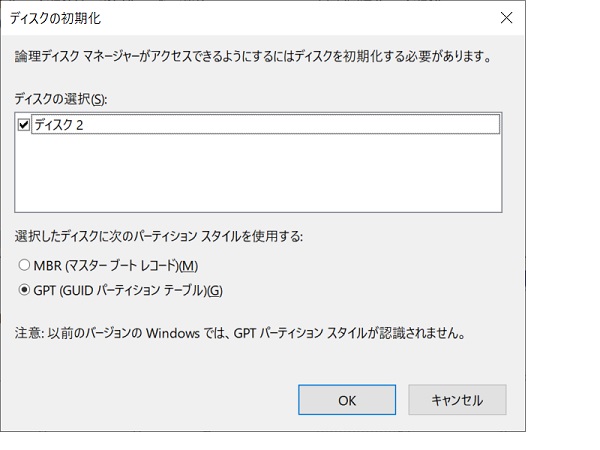Dismiss the dialog with the キャンセル button
The width and height of the screenshot is (600, 450).
coord(457,400)
